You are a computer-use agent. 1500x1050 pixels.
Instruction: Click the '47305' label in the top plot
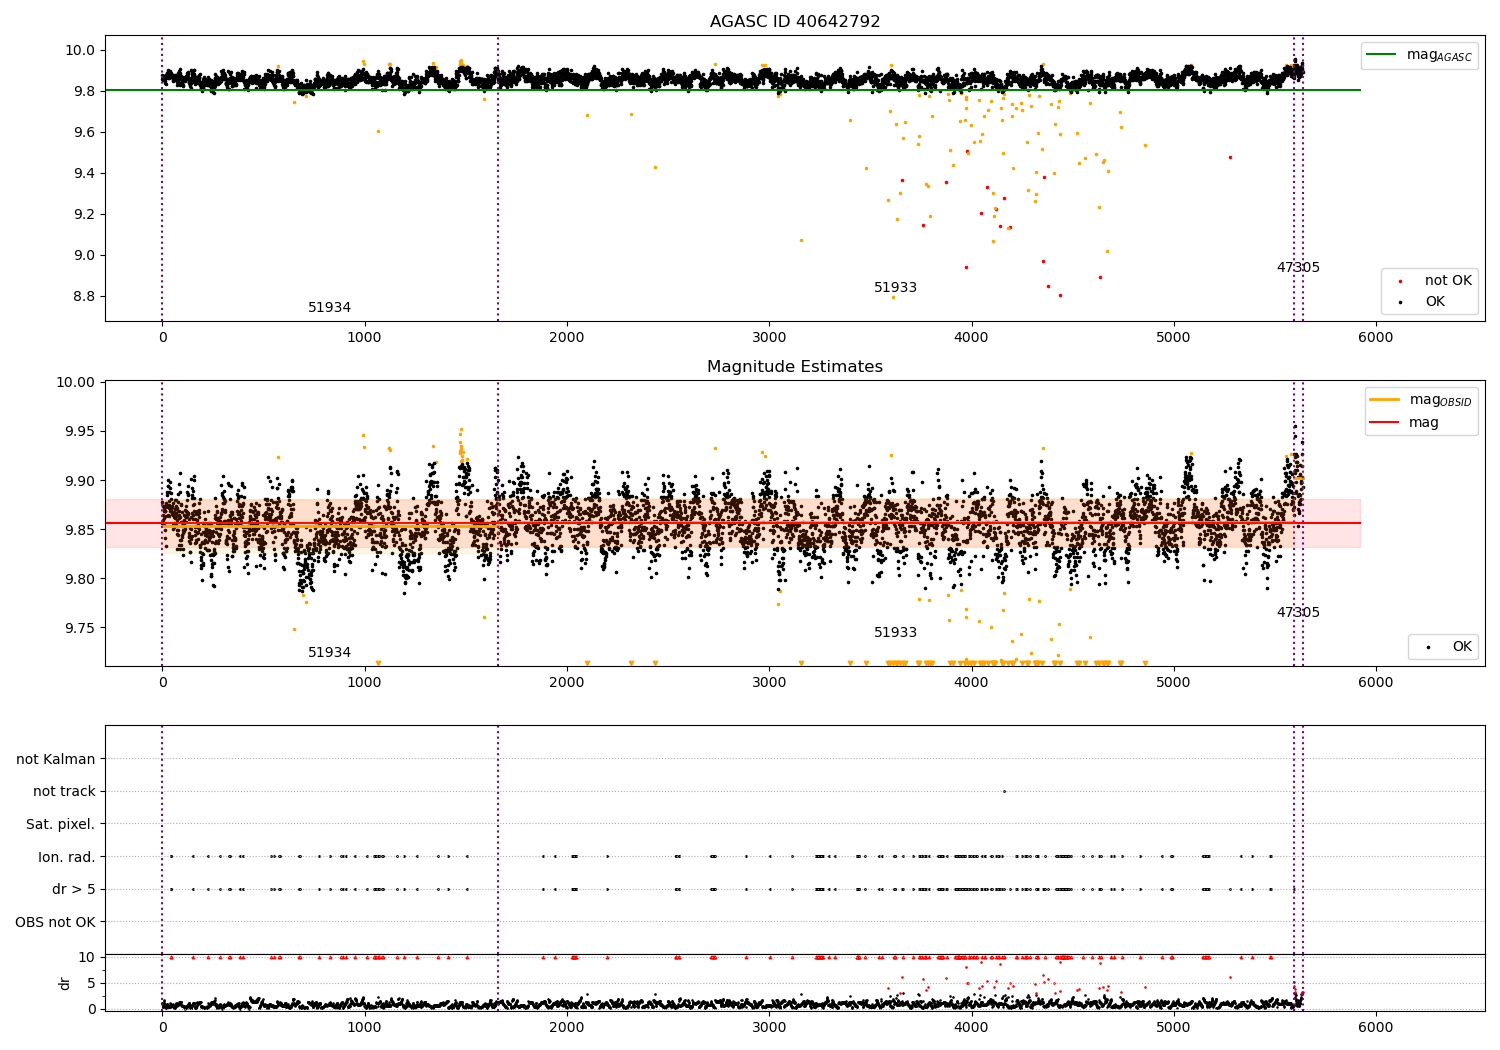(x=1298, y=268)
